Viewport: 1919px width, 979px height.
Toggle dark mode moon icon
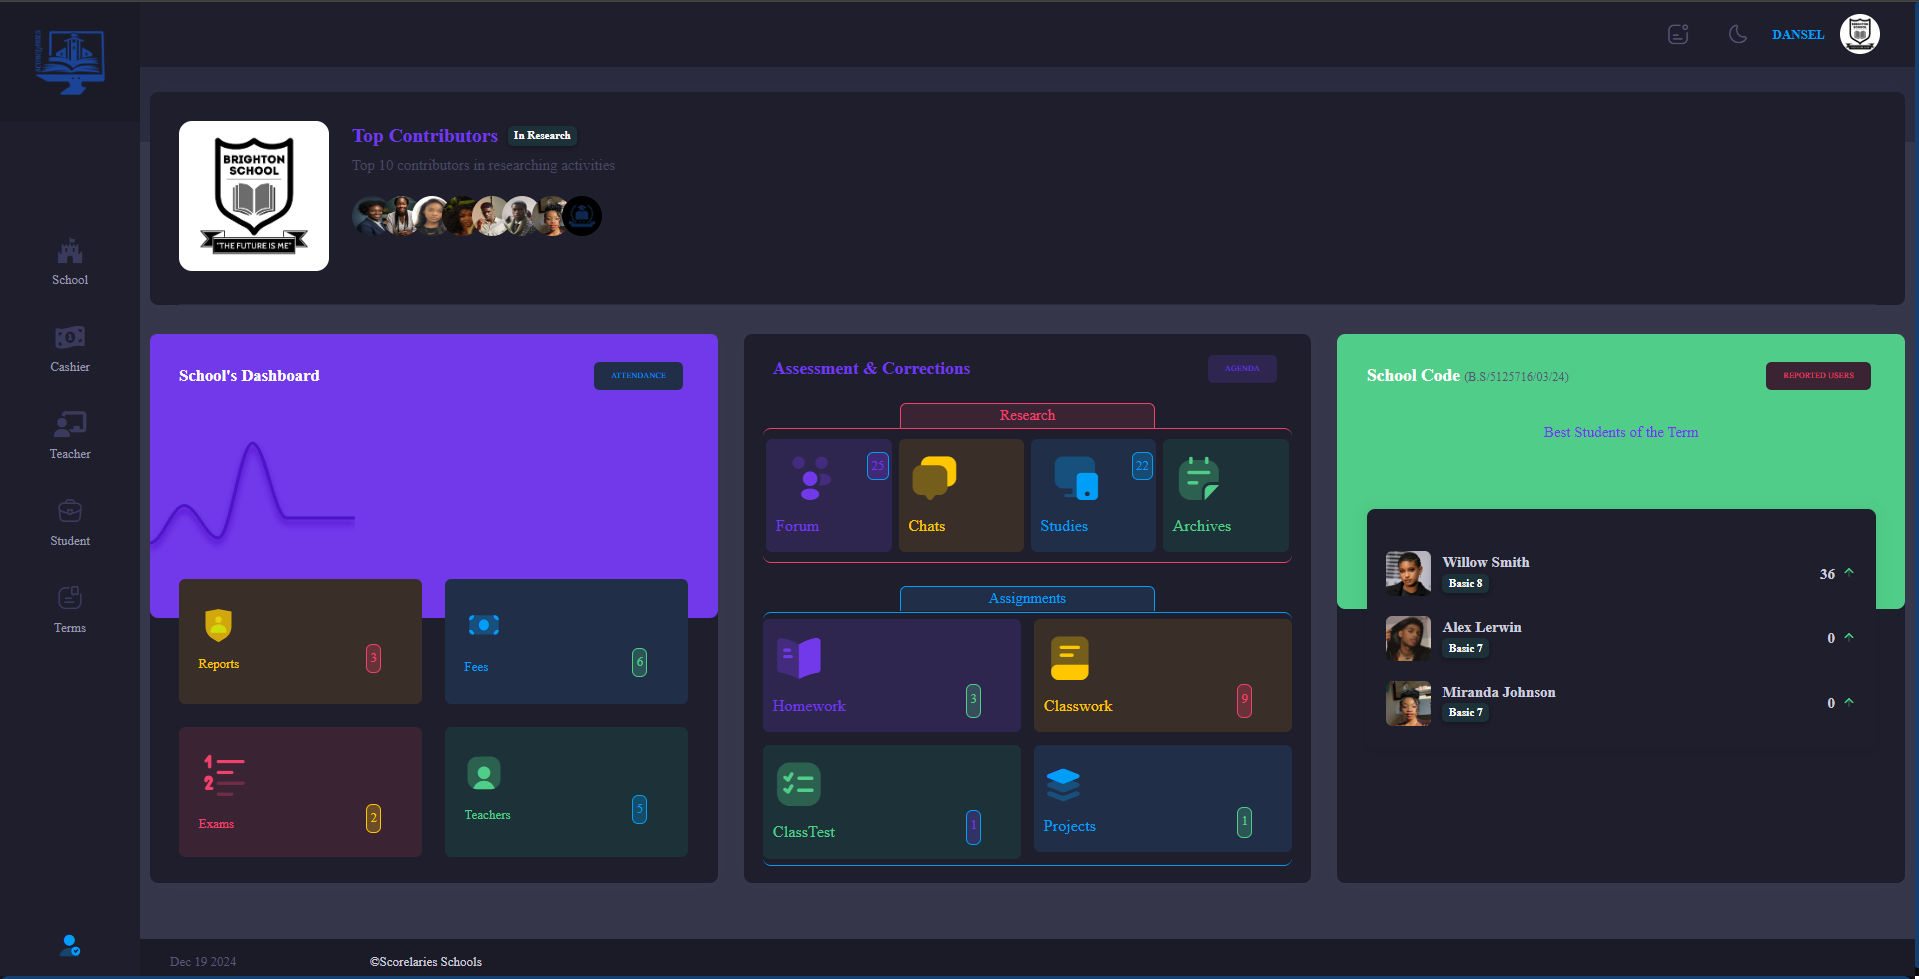point(1738,34)
